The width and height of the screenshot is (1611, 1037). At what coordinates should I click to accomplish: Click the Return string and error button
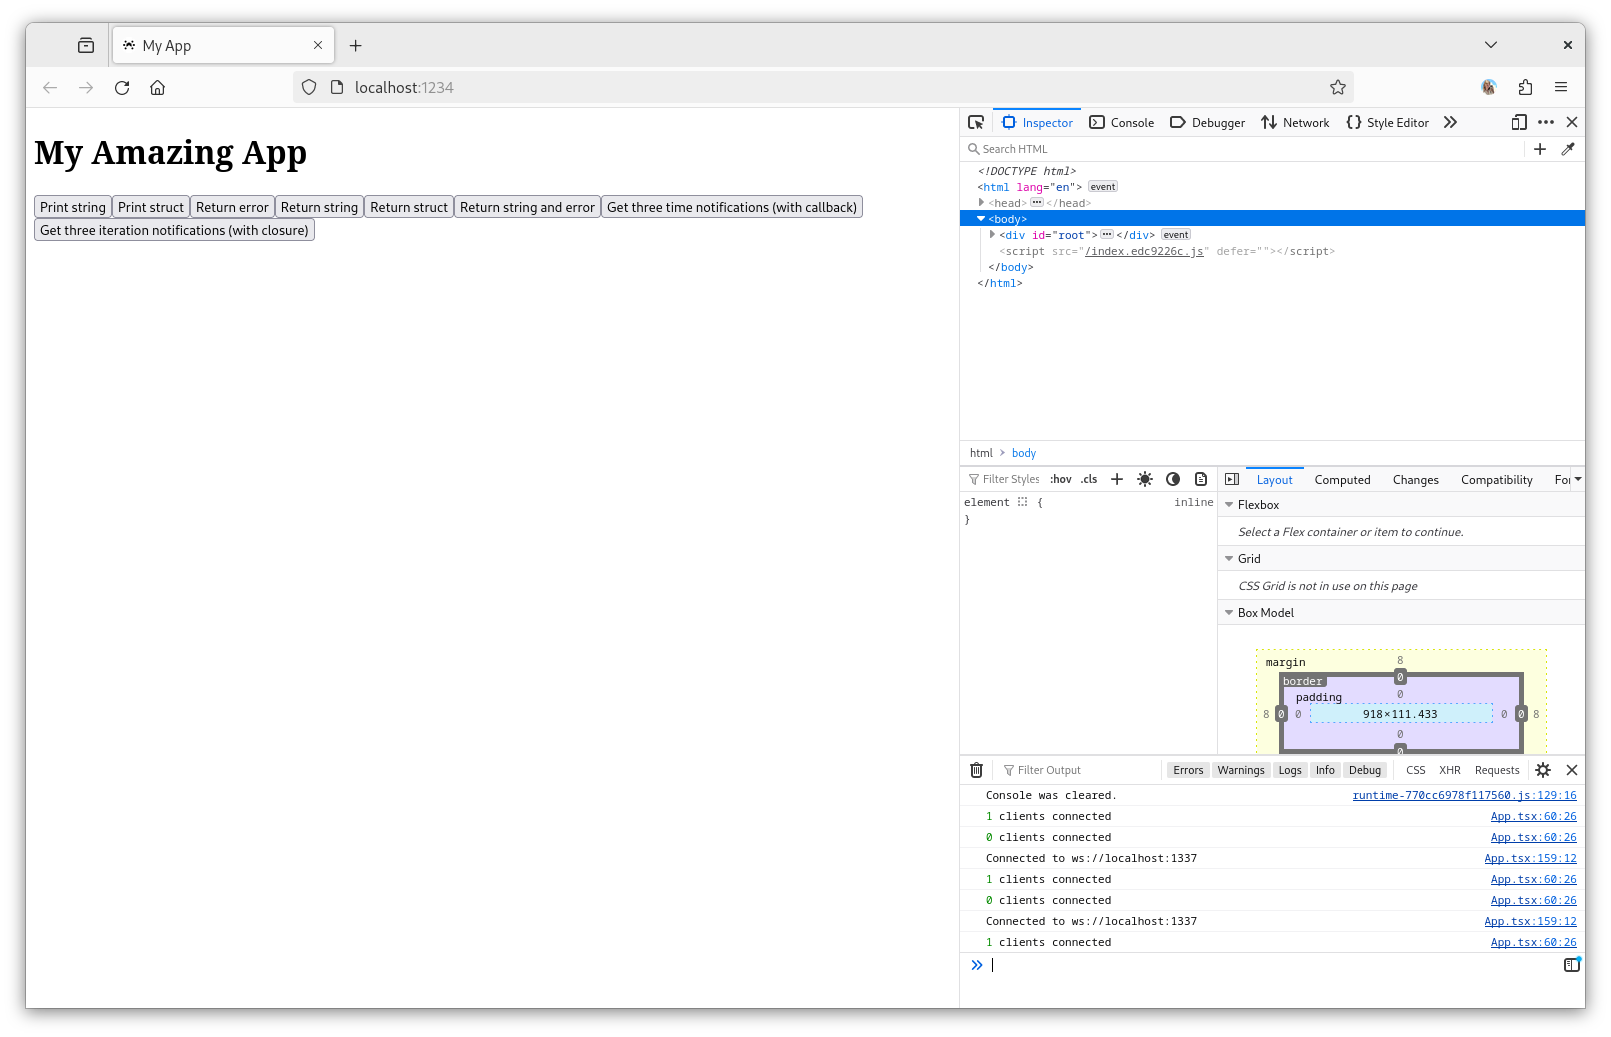527,207
